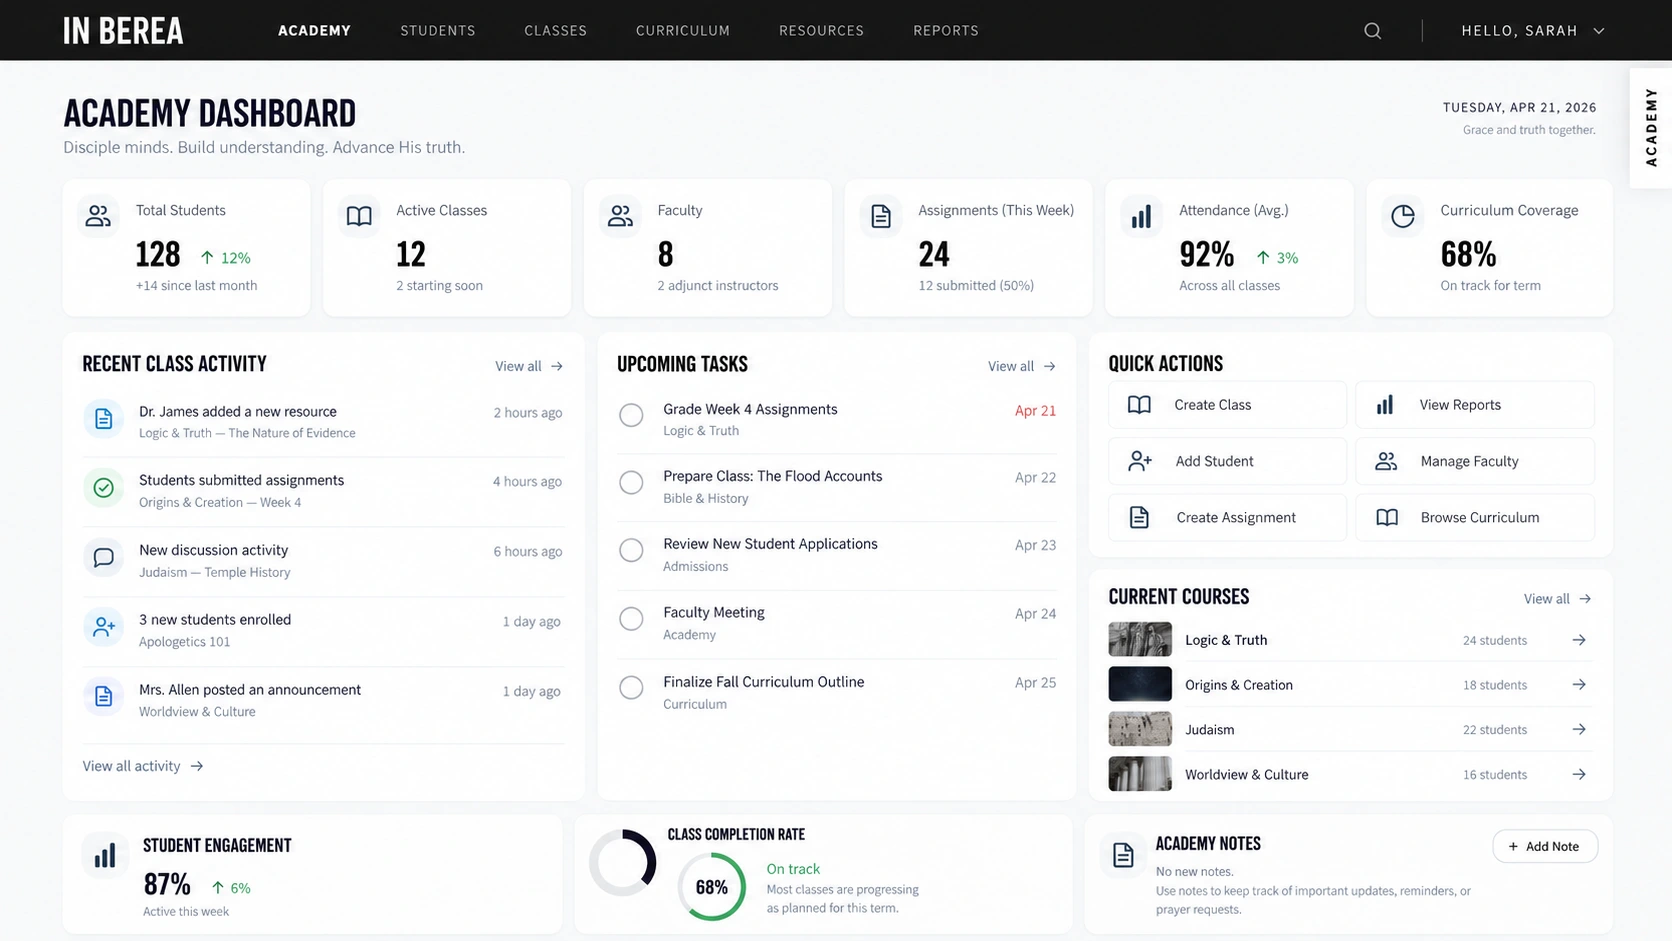Expand the Hello, Sarah user menu
1672x941 pixels.
[x=1533, y=31]
